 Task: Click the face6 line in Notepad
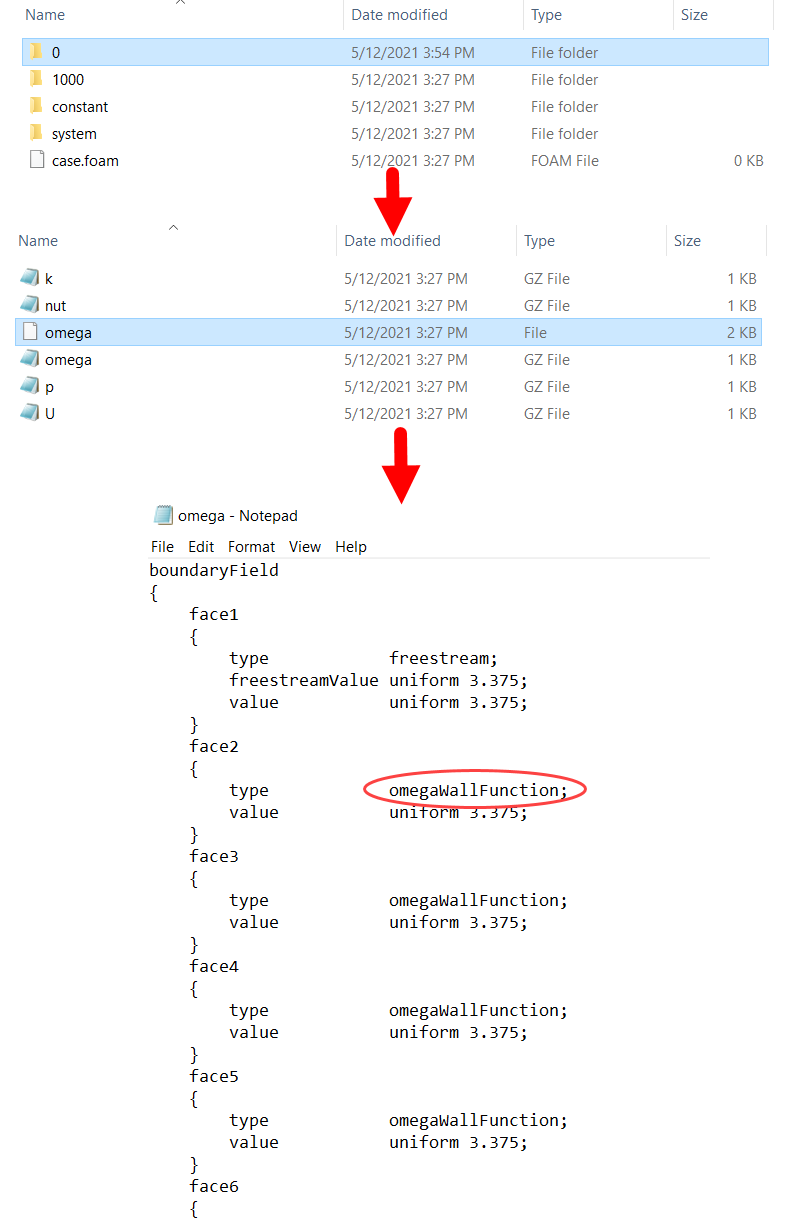(x=214, y=1186)
